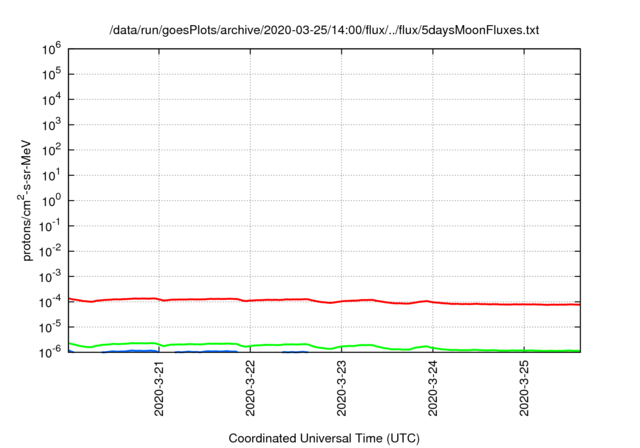Click the '2020-3-22' date tick label
Screen dimensions: 640x448
point(250,388)
